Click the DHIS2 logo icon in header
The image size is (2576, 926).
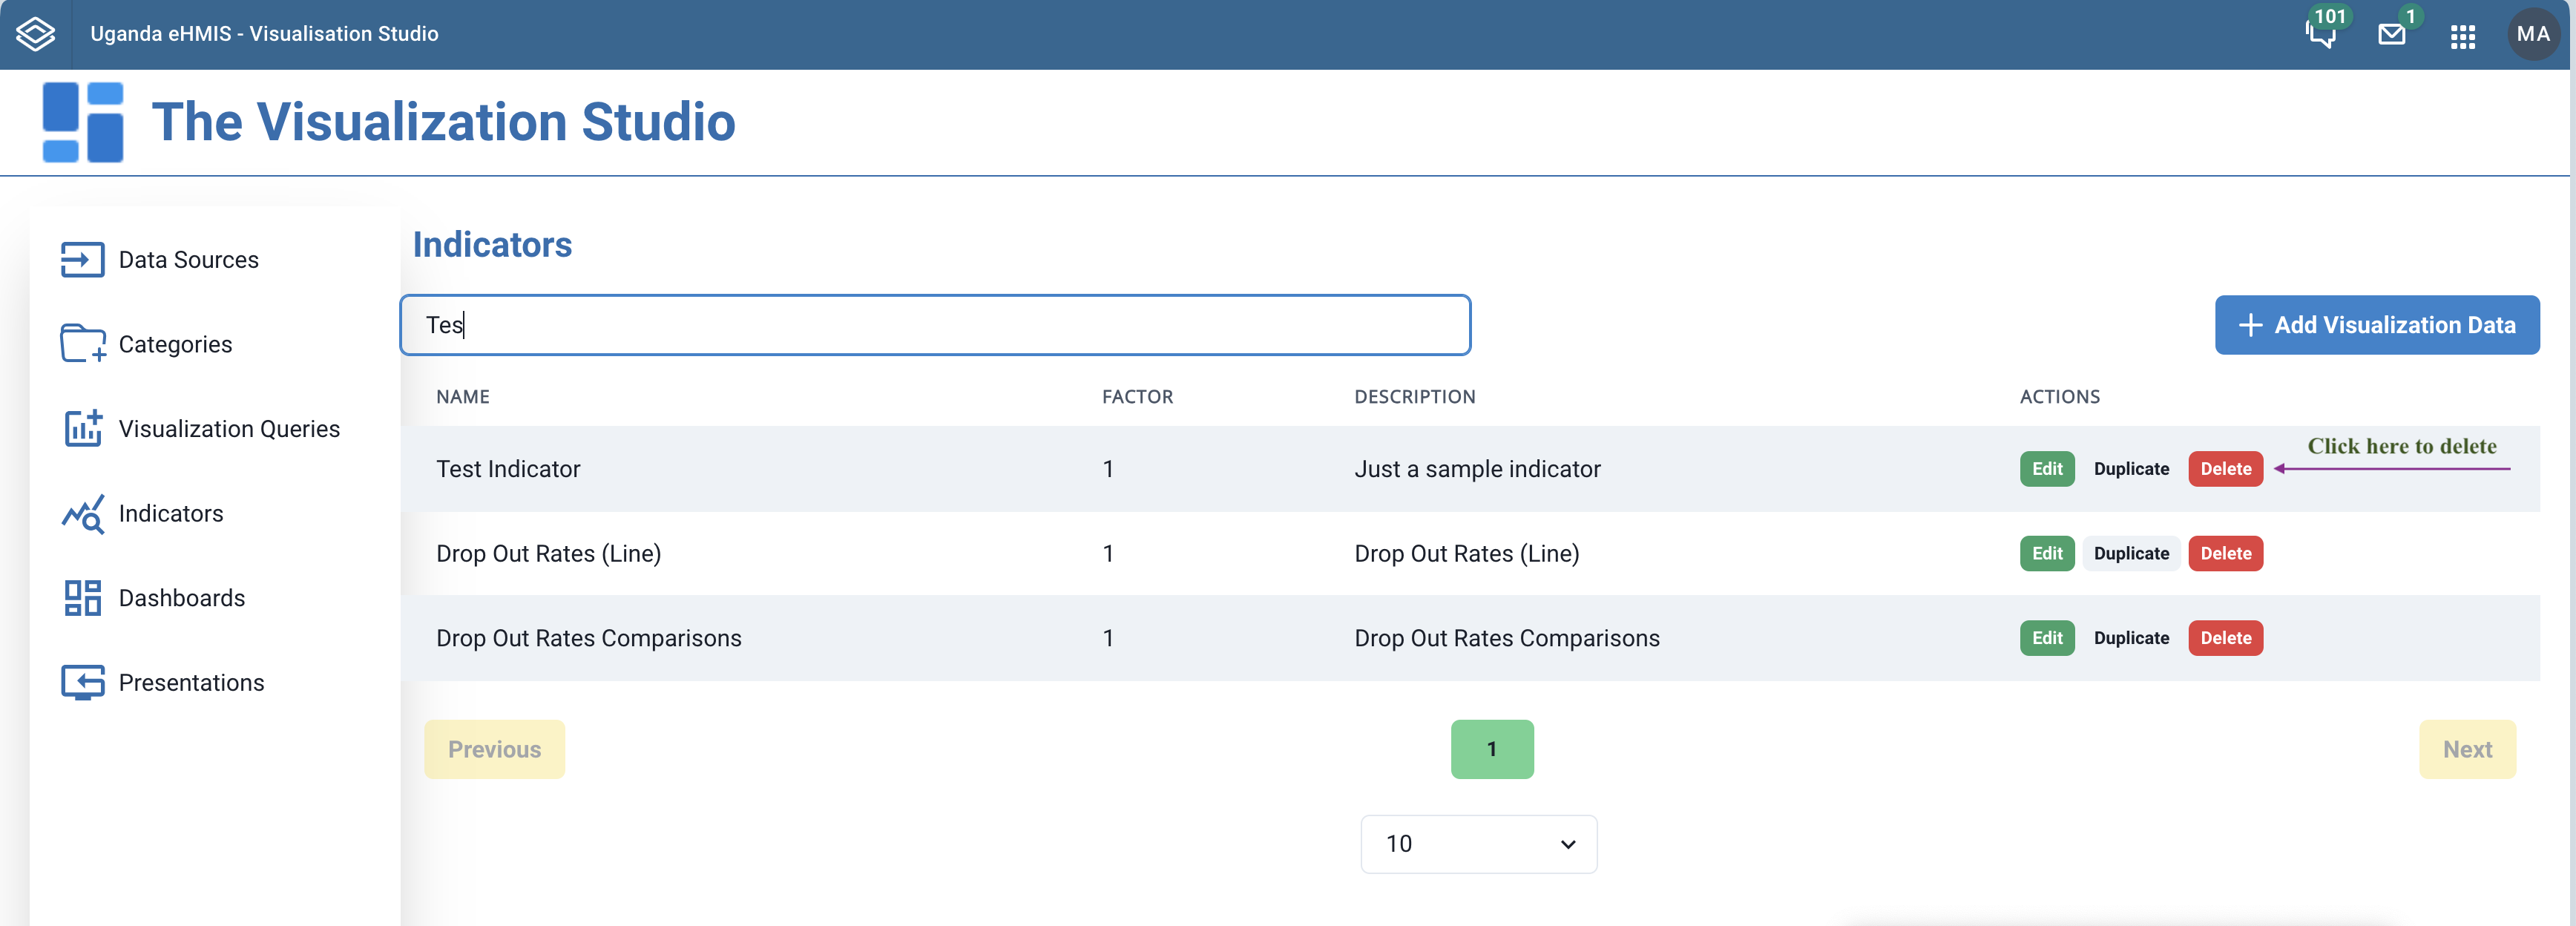(x=36, y=34)
